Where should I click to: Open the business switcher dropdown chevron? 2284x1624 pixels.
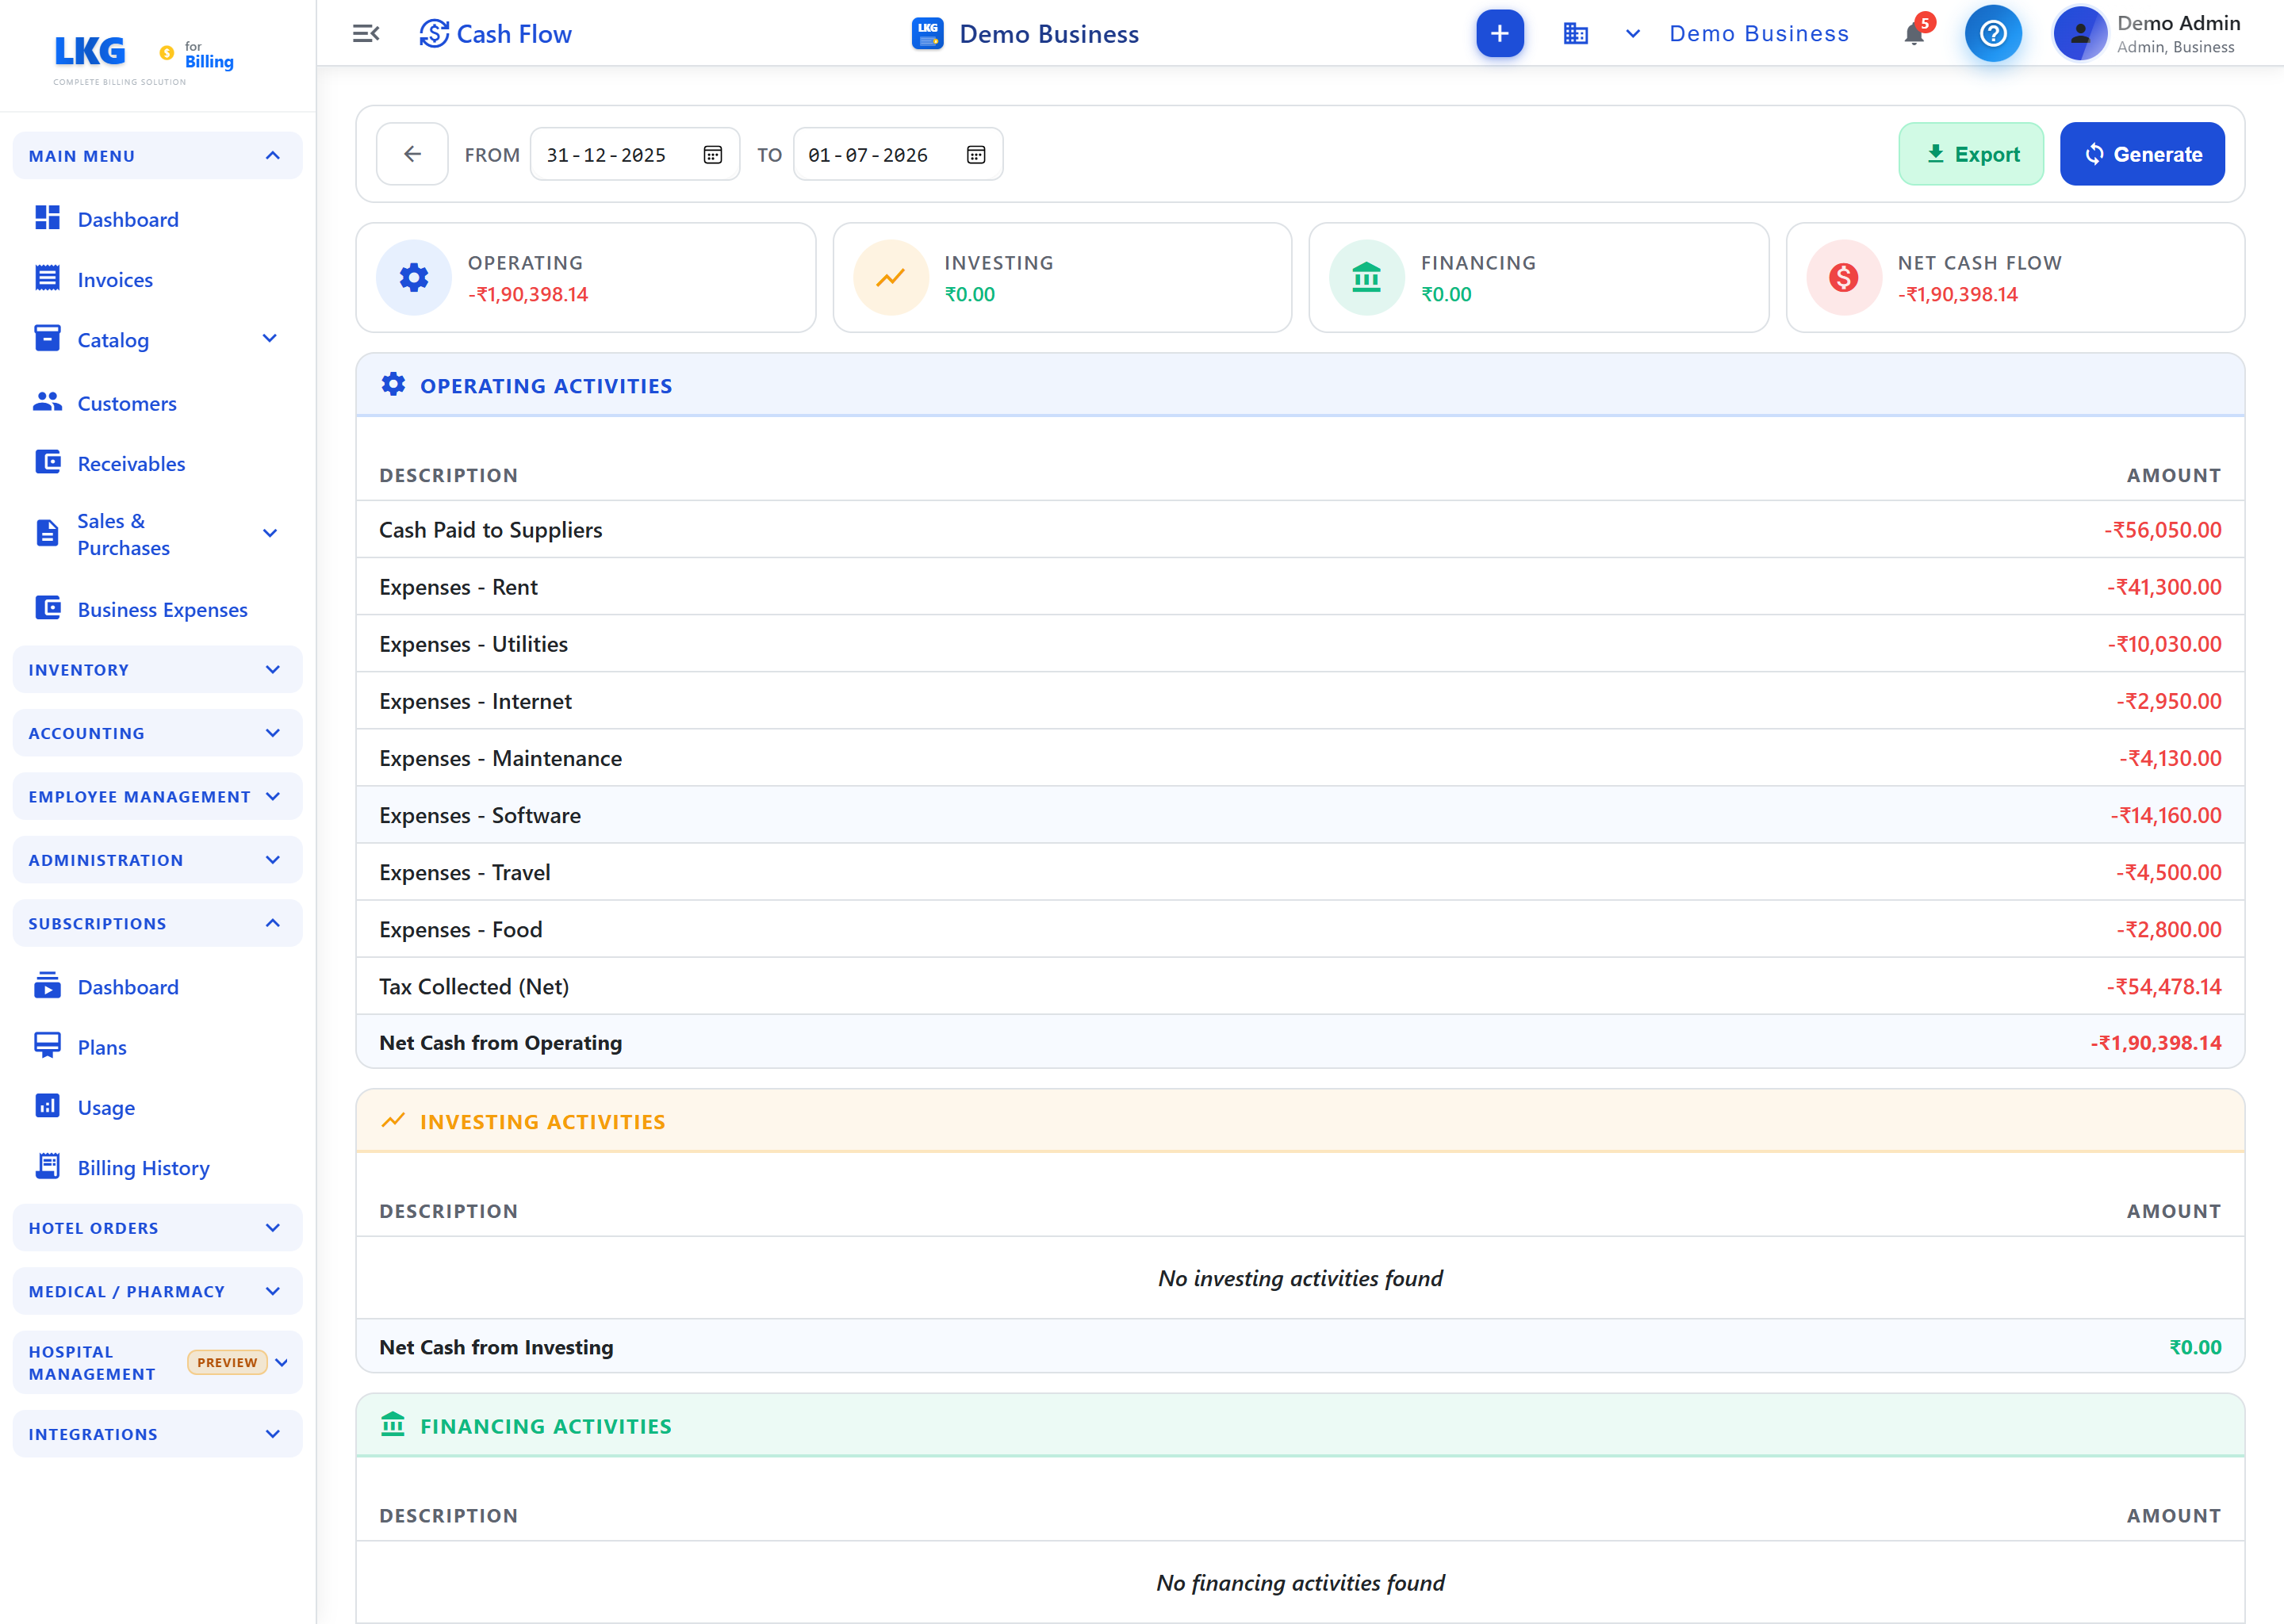[x=1632, y=34]
